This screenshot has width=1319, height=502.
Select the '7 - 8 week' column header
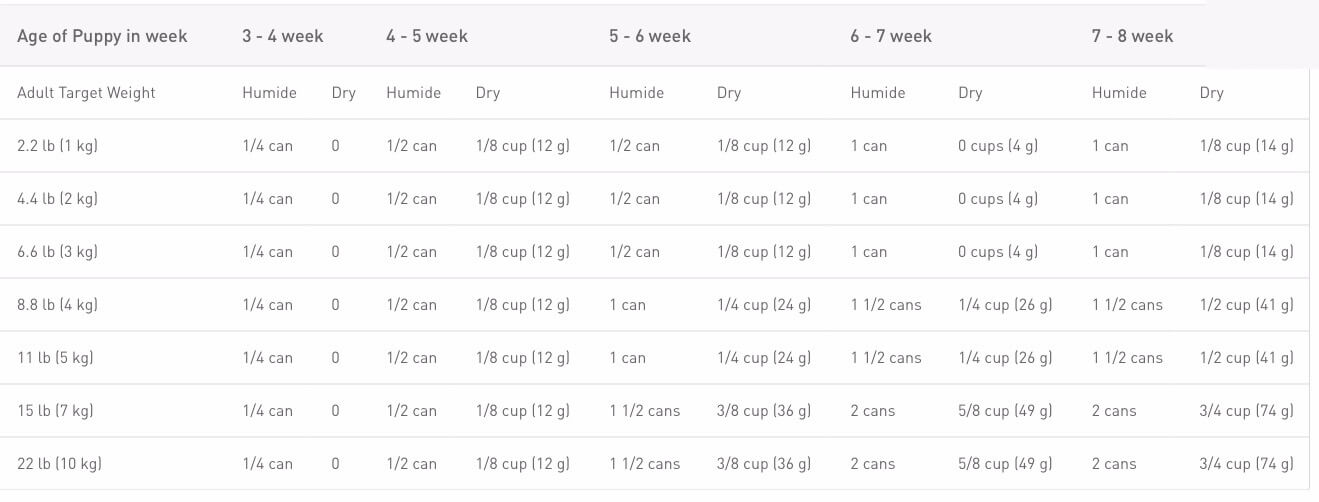point(1133,36)
